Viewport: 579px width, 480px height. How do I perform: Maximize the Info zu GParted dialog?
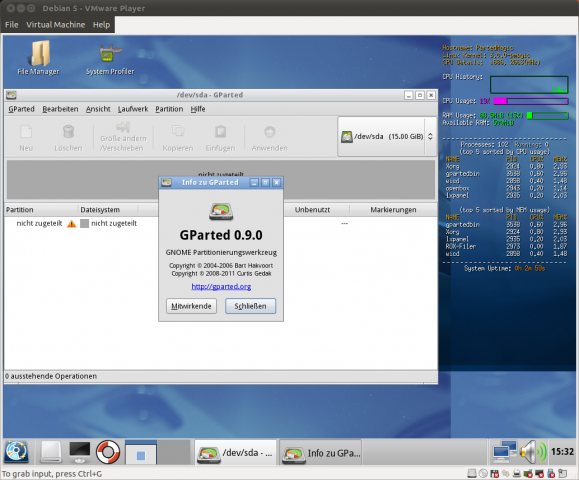[265, 182]
